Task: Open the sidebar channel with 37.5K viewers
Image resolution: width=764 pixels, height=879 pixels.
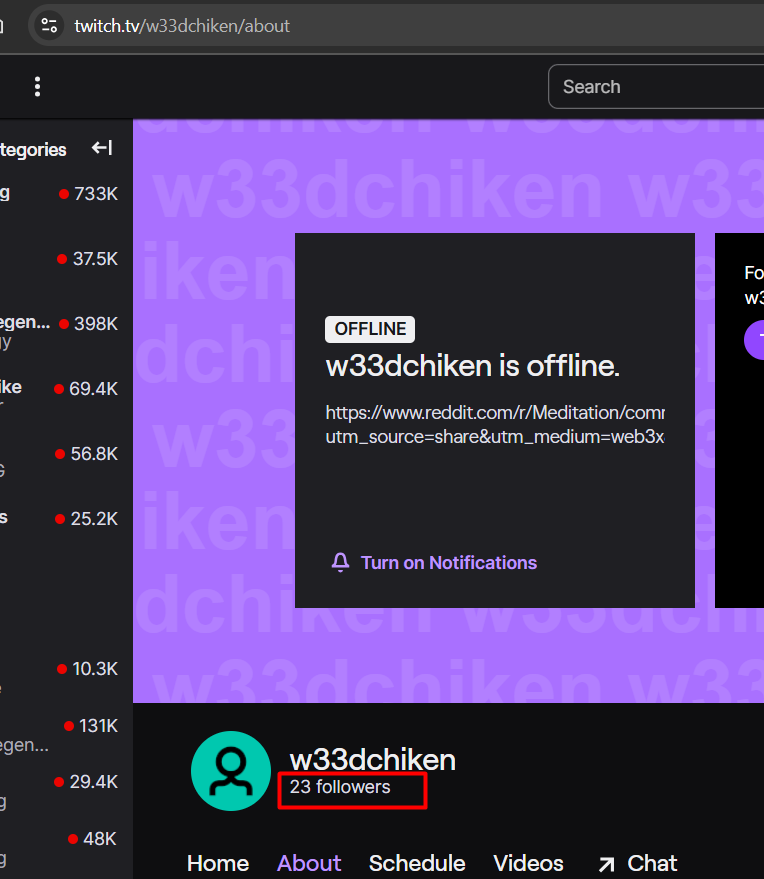Action: (59, 259)
